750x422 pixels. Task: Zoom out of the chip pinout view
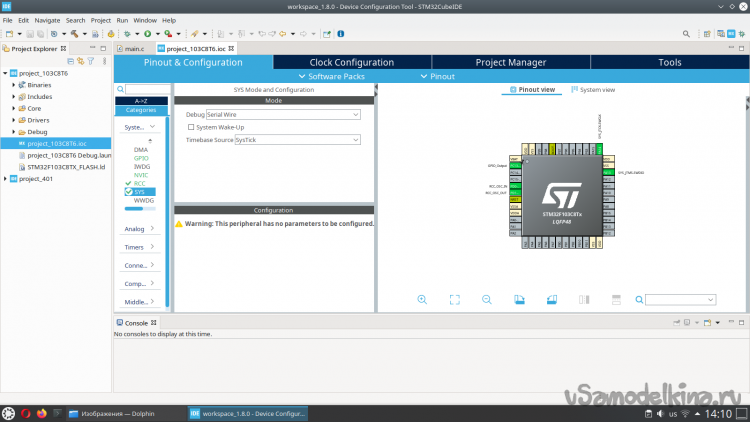click(x=486, y=299)
